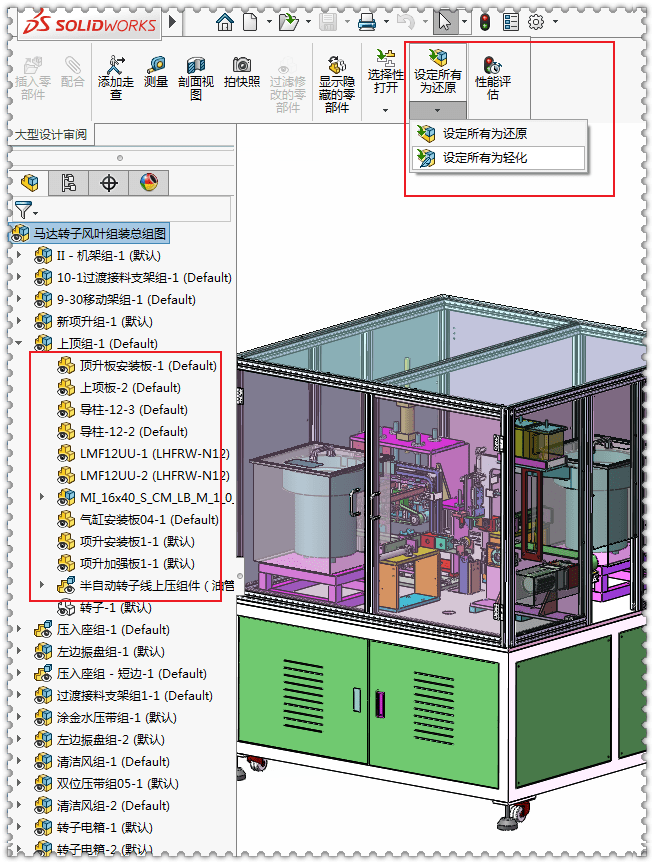Open the Options gear icon

tap(536, 21)
